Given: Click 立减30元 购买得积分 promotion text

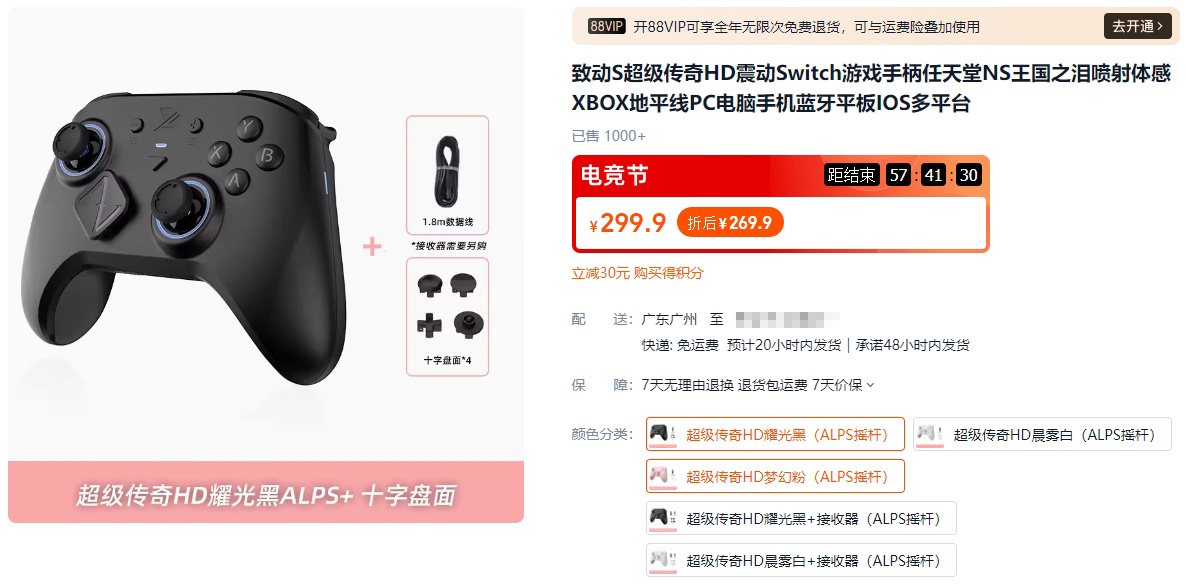Looking at the screenshot, I should [638, 273].
